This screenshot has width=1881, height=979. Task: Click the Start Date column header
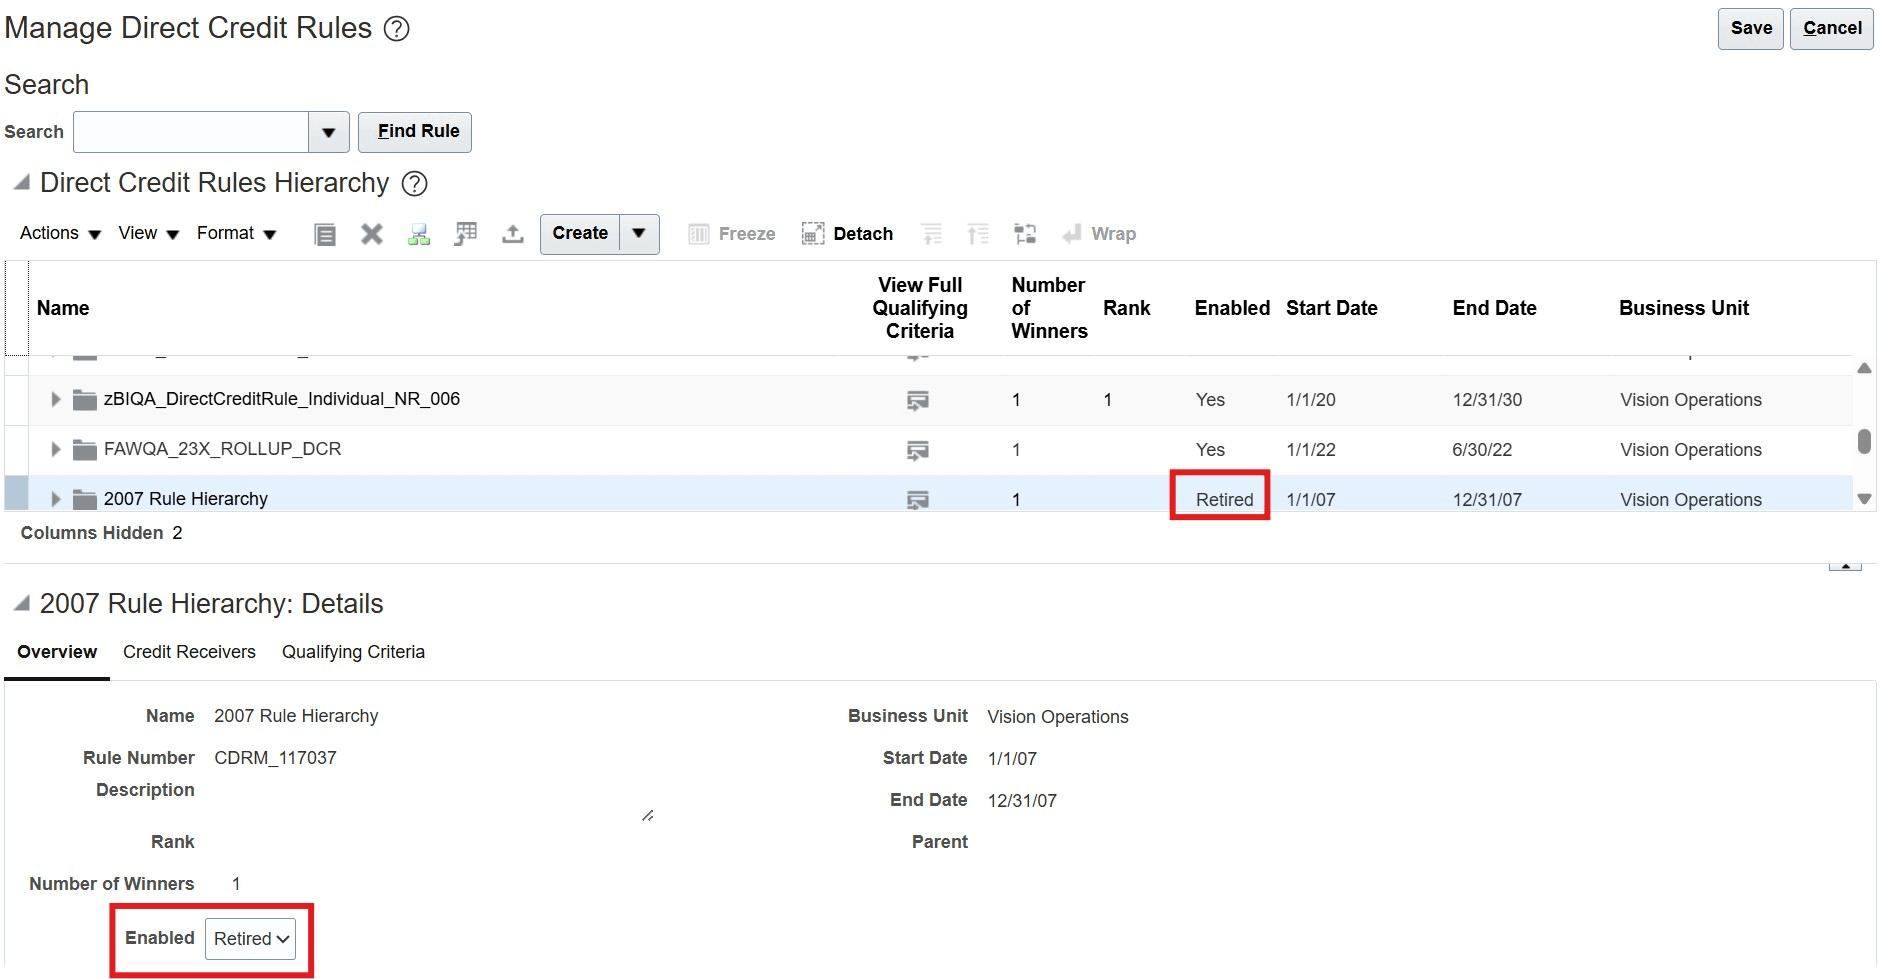coord(1332,309)
